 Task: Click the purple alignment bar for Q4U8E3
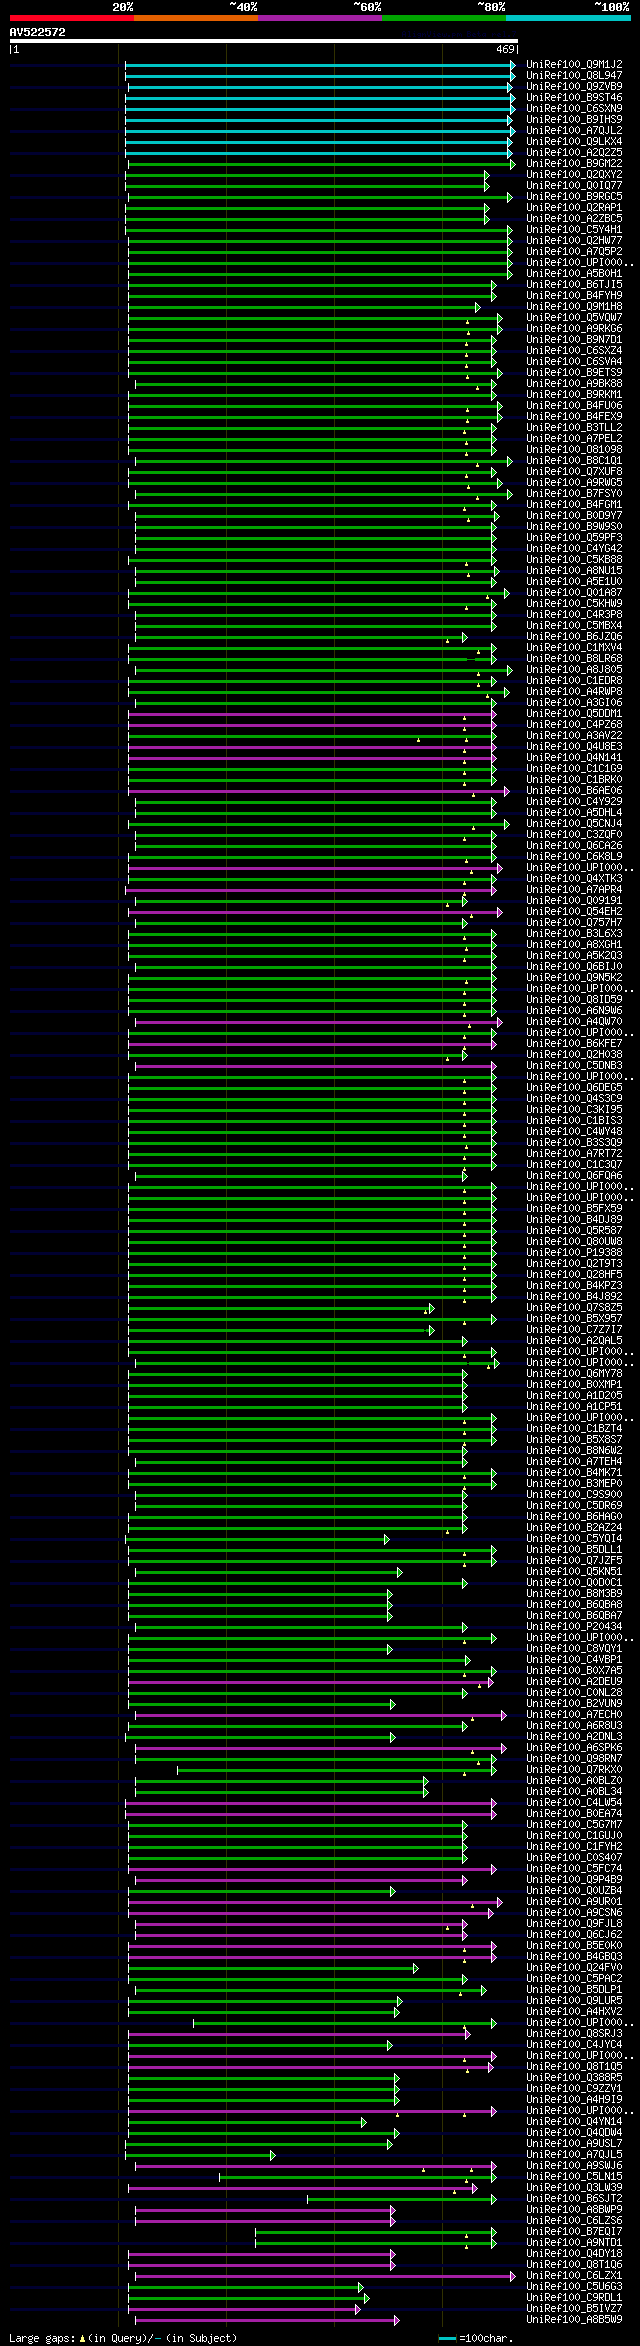tap(312, 746)
